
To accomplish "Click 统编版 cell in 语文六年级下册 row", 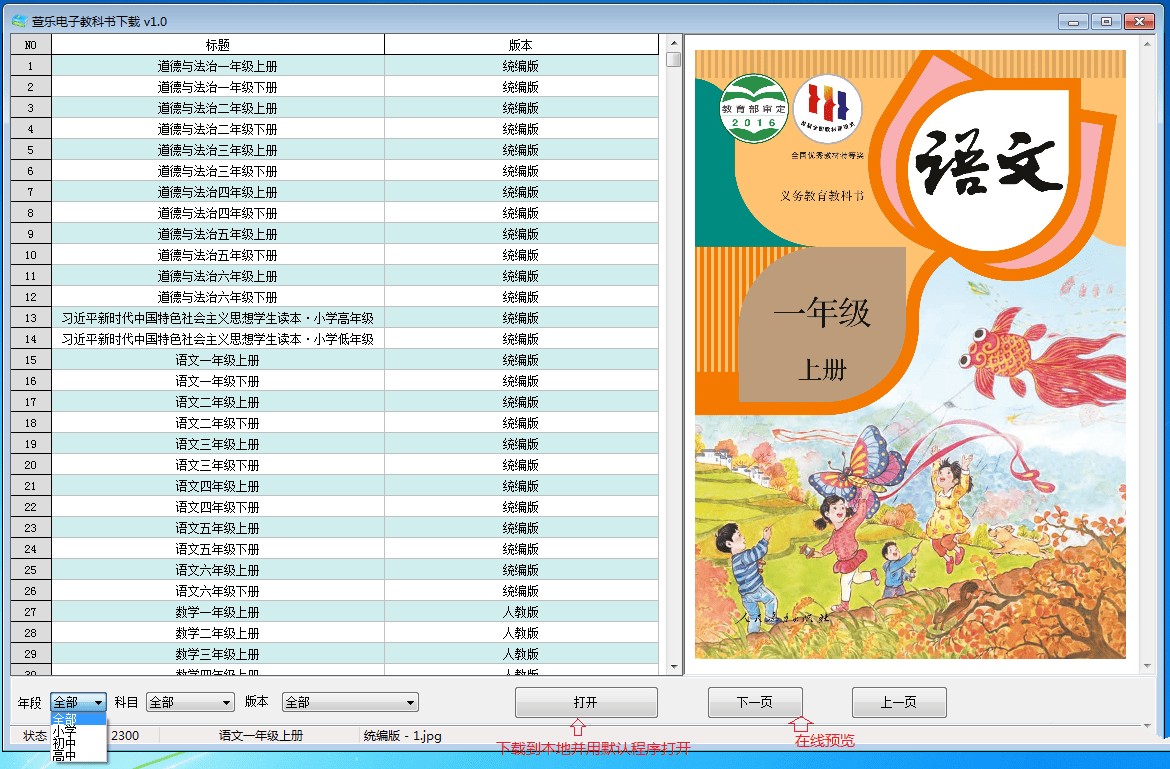I will [521, 591].
